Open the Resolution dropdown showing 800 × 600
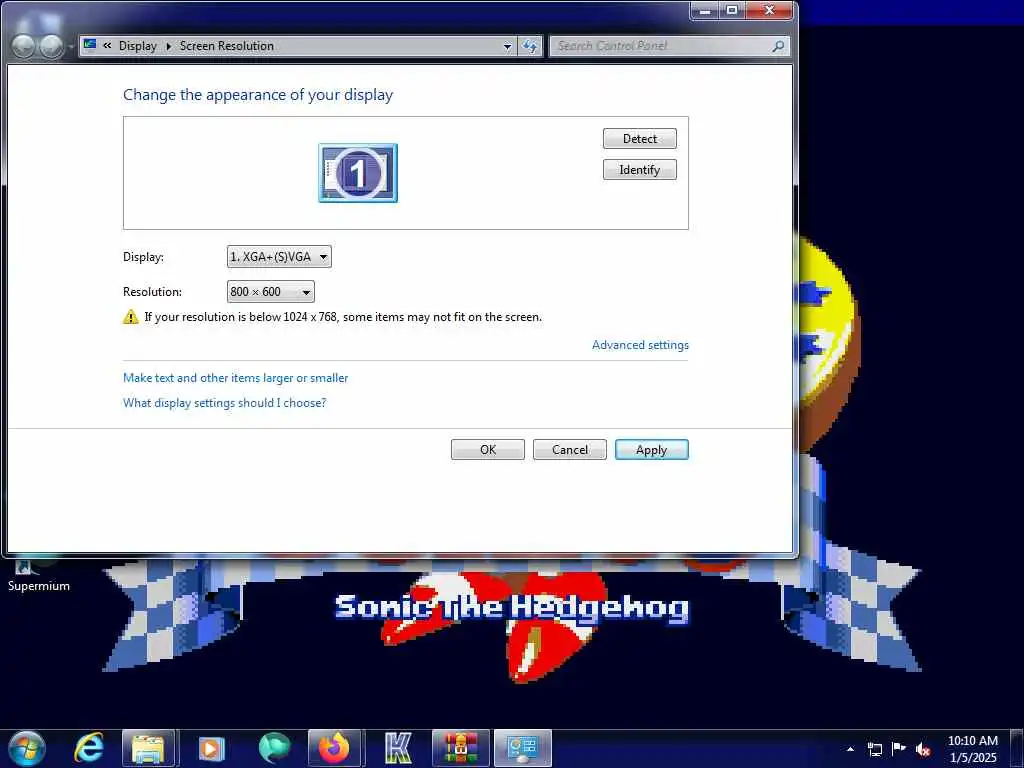The width and height of the screenshot is (1024, 768). [x=270, y=291]
